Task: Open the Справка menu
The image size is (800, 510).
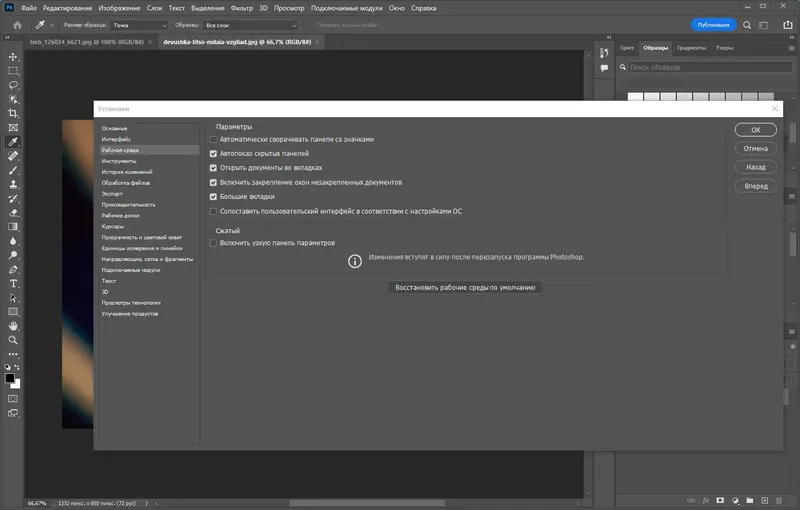Action: pos(423,8)
